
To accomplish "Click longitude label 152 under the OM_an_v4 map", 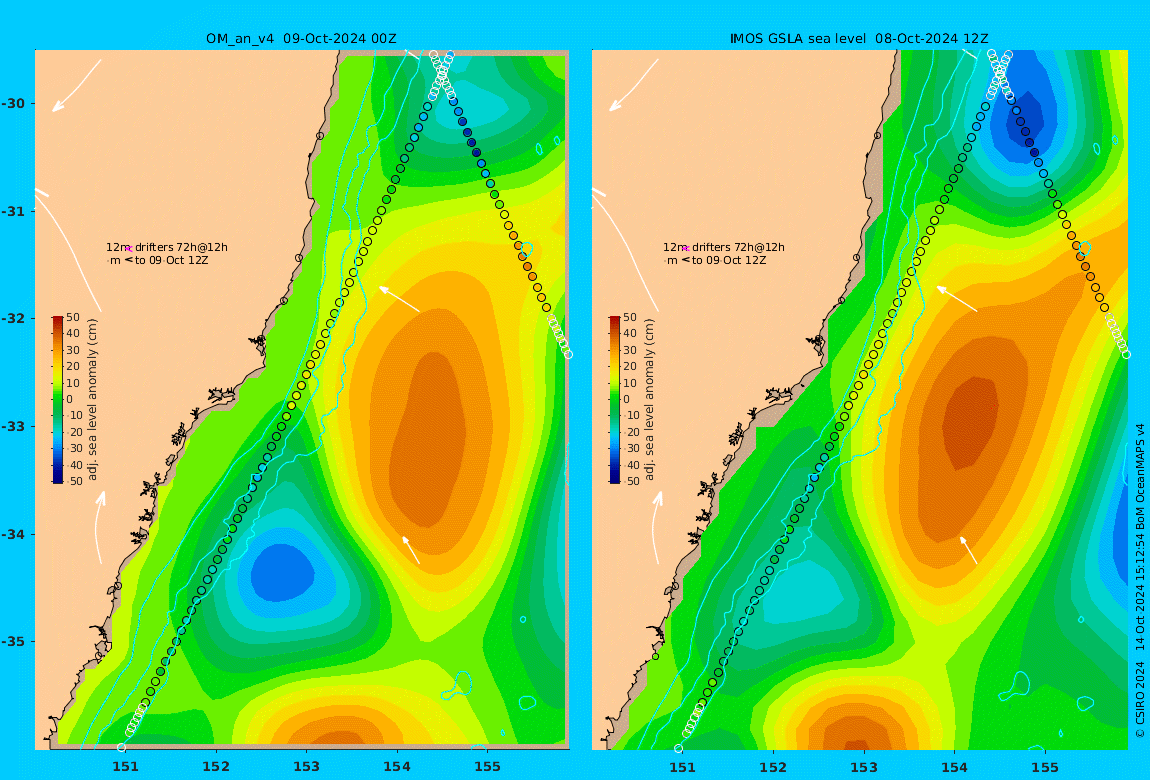I will click(216, 767).
